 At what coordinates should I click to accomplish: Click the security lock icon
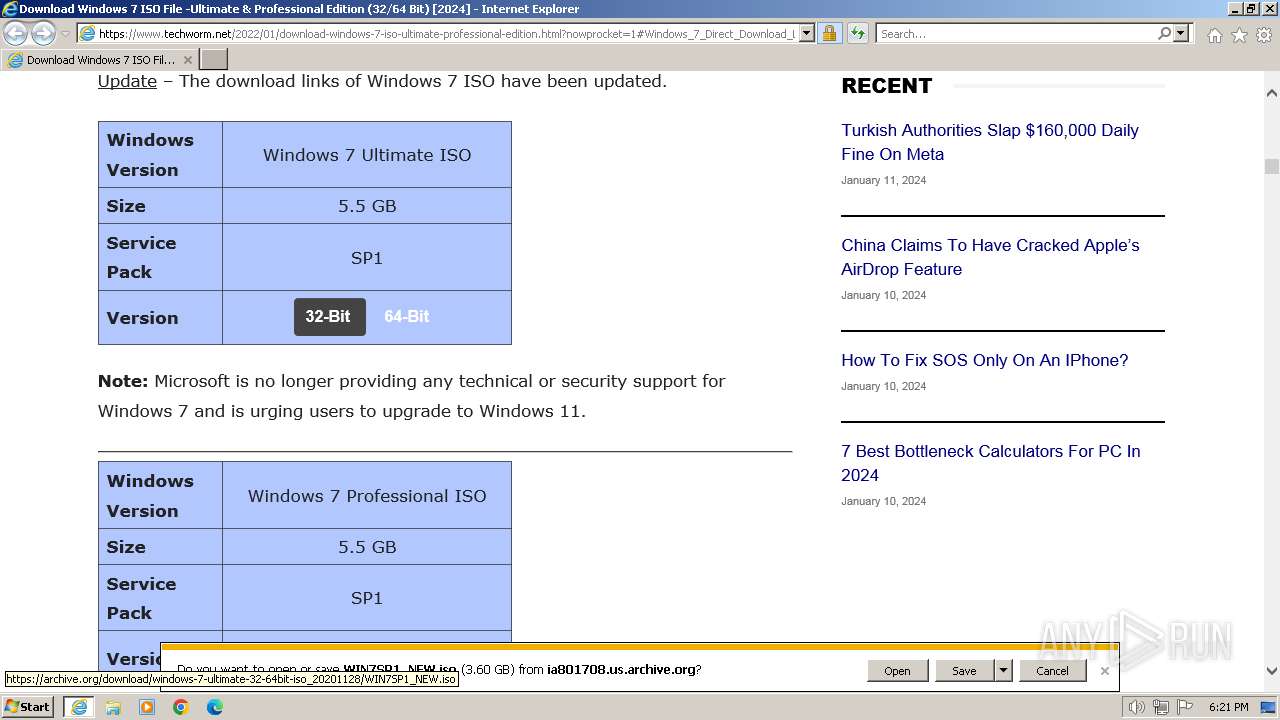click(x=829, y=34)
